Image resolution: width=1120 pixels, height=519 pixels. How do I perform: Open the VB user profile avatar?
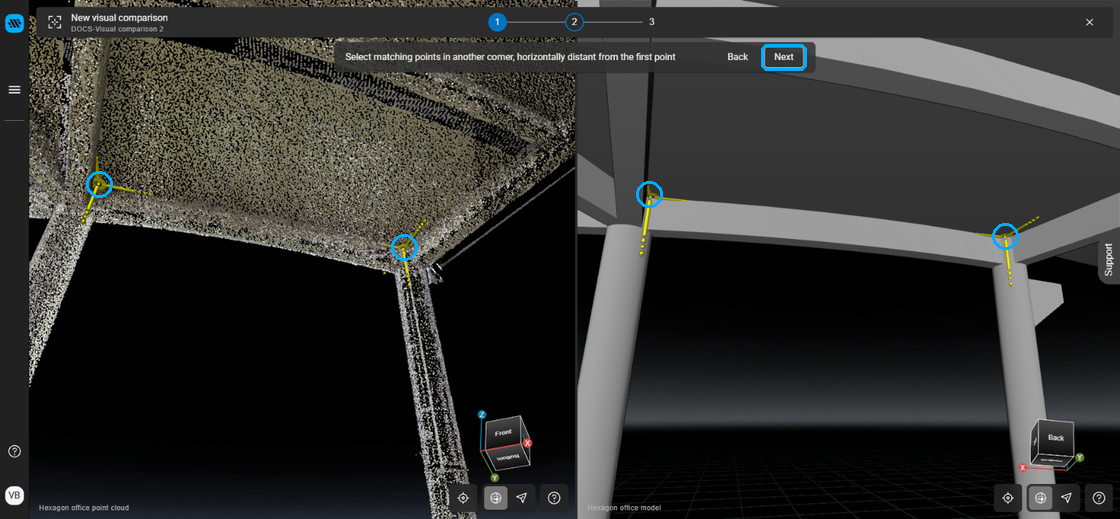14,495
